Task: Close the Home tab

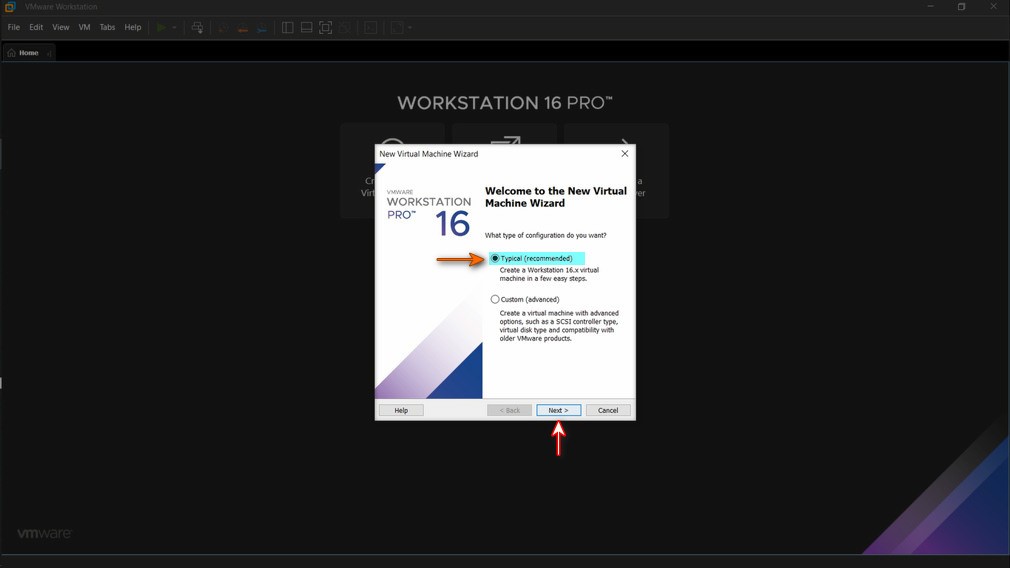Action: (50, 53)
